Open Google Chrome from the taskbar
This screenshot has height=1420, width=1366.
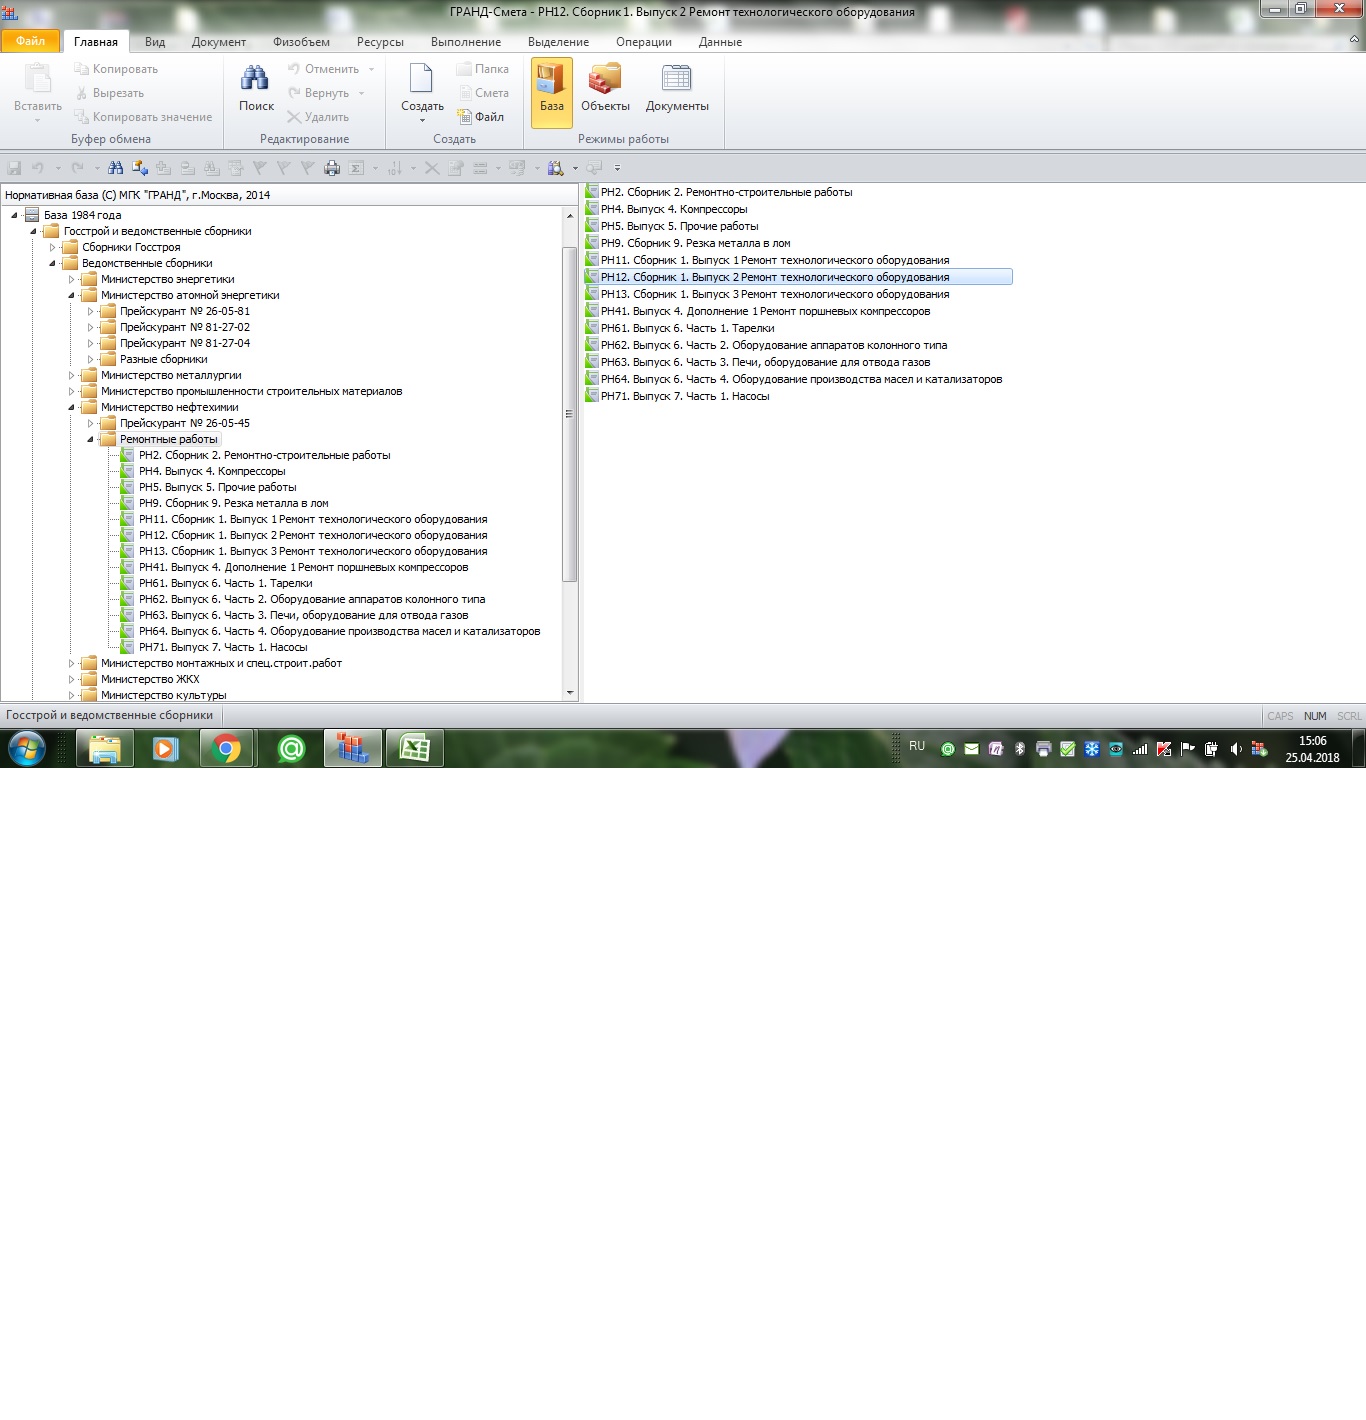pos(228,748)
